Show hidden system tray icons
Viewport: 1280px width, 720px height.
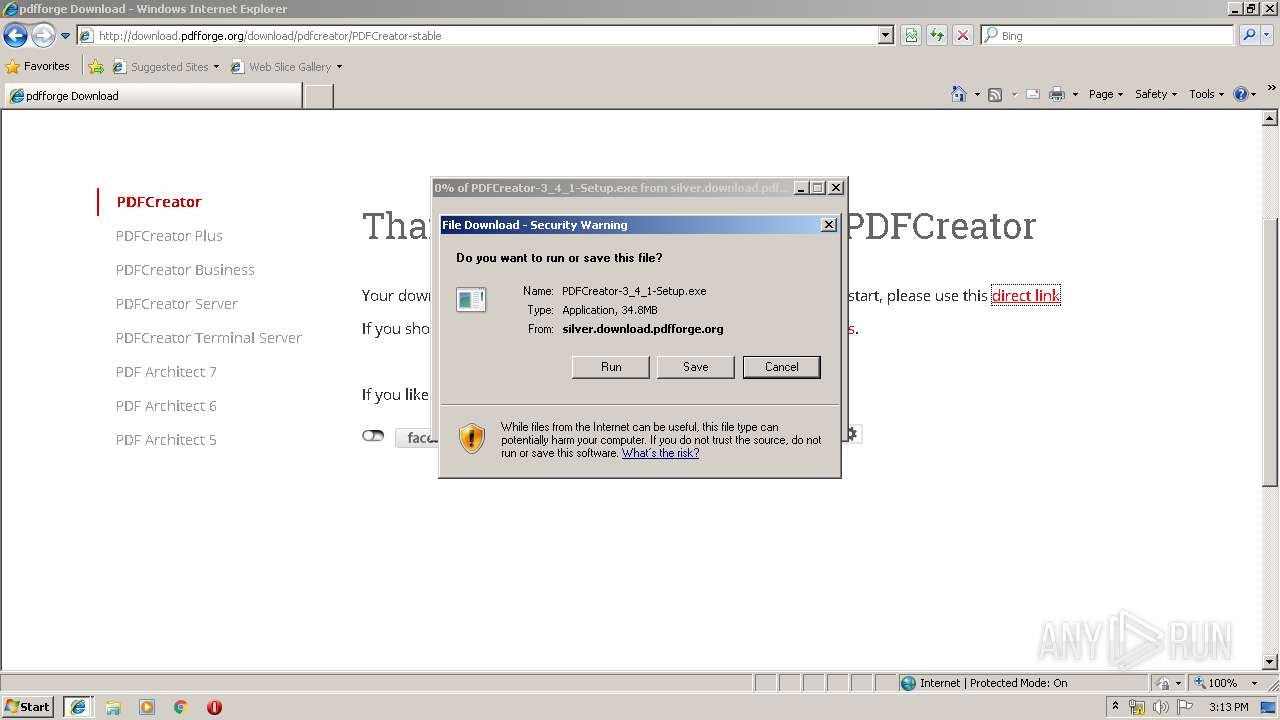(1115, 707)
